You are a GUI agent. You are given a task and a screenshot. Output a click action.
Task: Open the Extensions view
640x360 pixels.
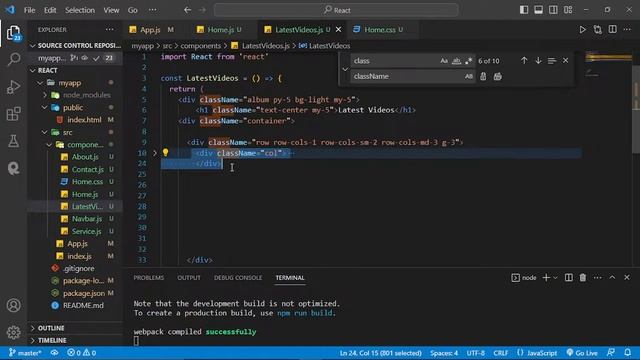pos(13,114)
